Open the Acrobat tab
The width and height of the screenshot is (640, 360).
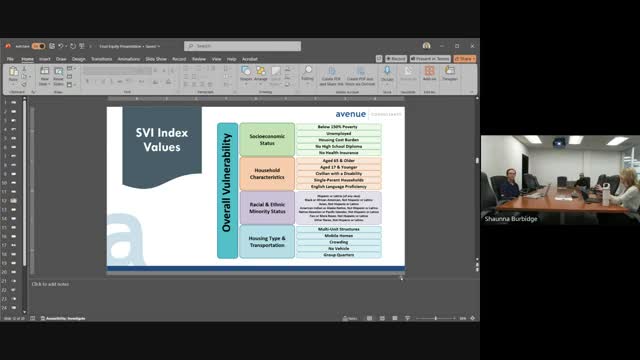point(250,59)
